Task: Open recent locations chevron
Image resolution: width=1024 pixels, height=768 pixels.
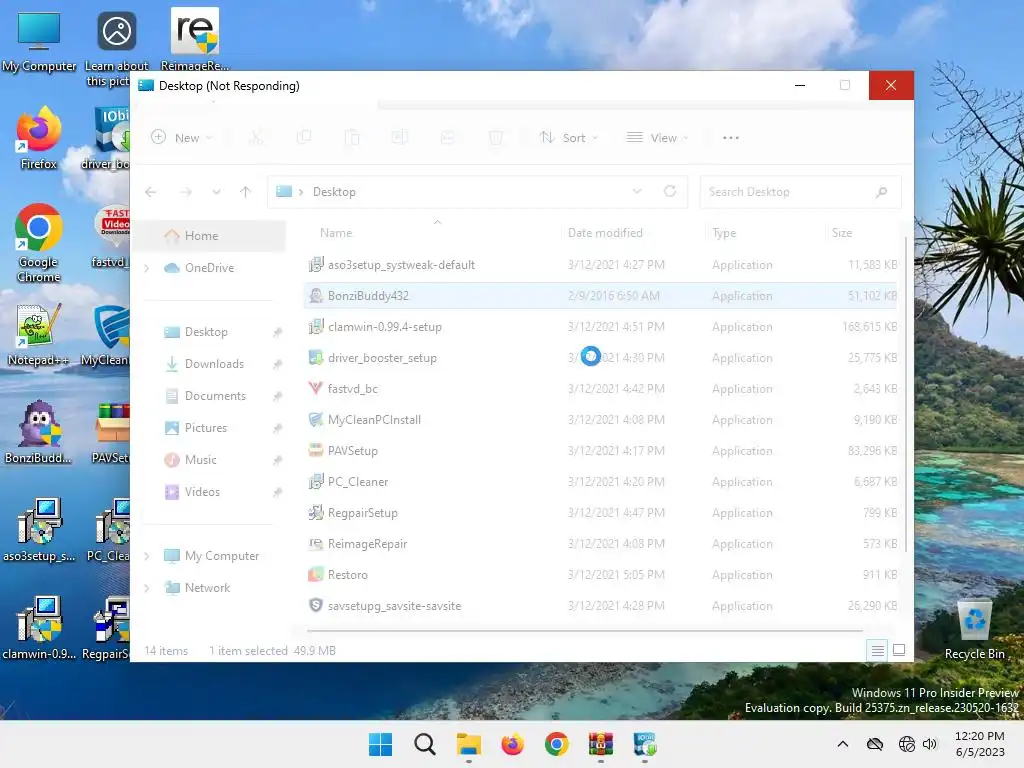Action: click(x=216, y=192)
